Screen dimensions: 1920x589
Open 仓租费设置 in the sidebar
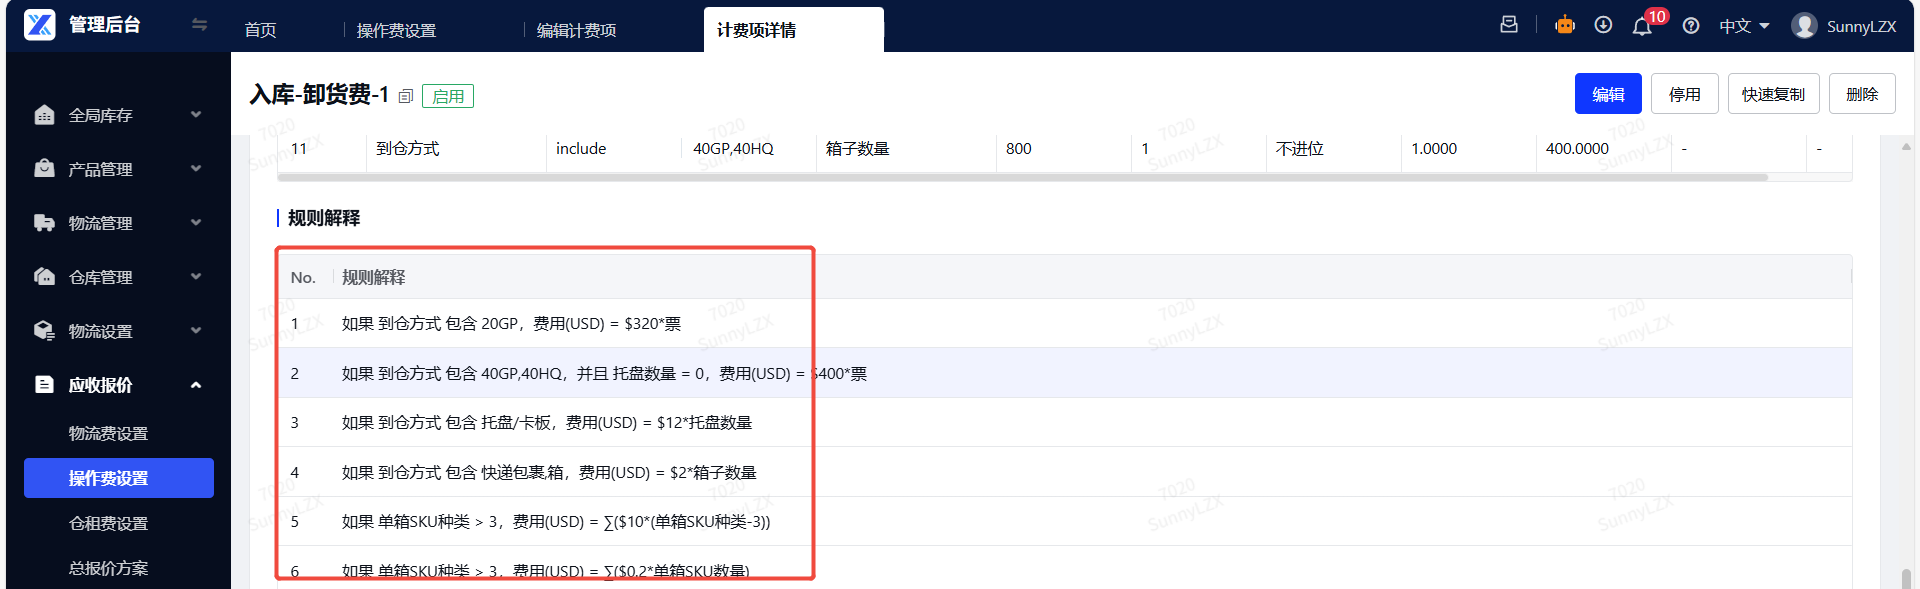(x=108, y=523)
